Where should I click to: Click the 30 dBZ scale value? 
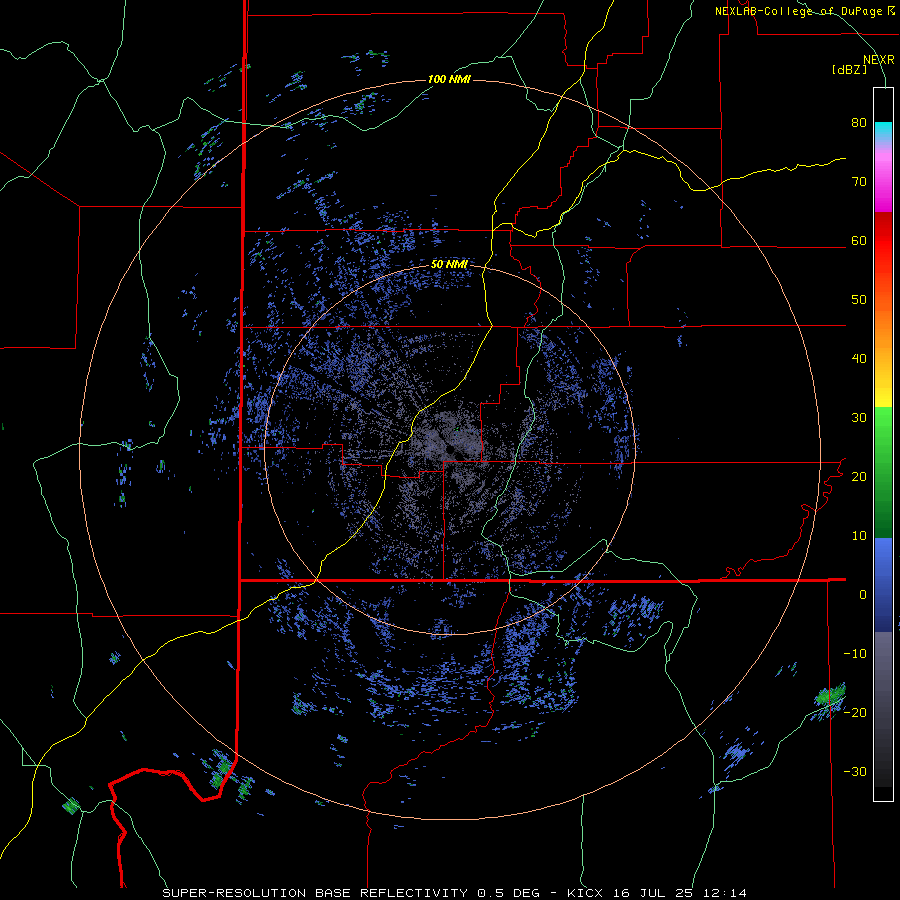tap(859, 418)
